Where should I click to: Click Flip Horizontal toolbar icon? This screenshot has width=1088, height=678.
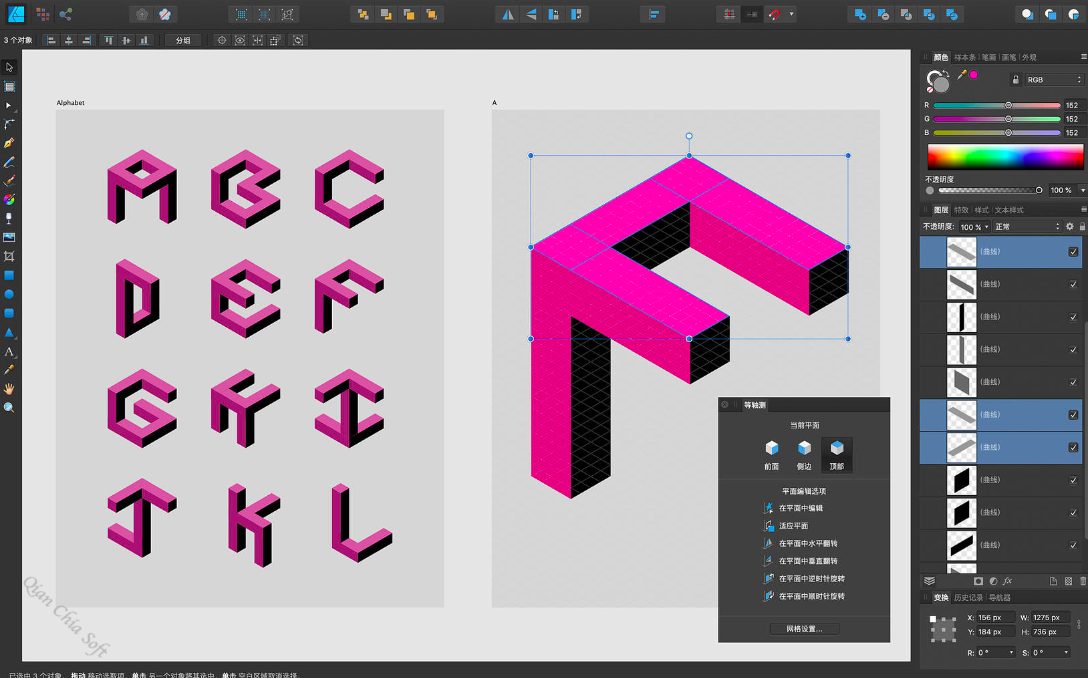point(508,15)
